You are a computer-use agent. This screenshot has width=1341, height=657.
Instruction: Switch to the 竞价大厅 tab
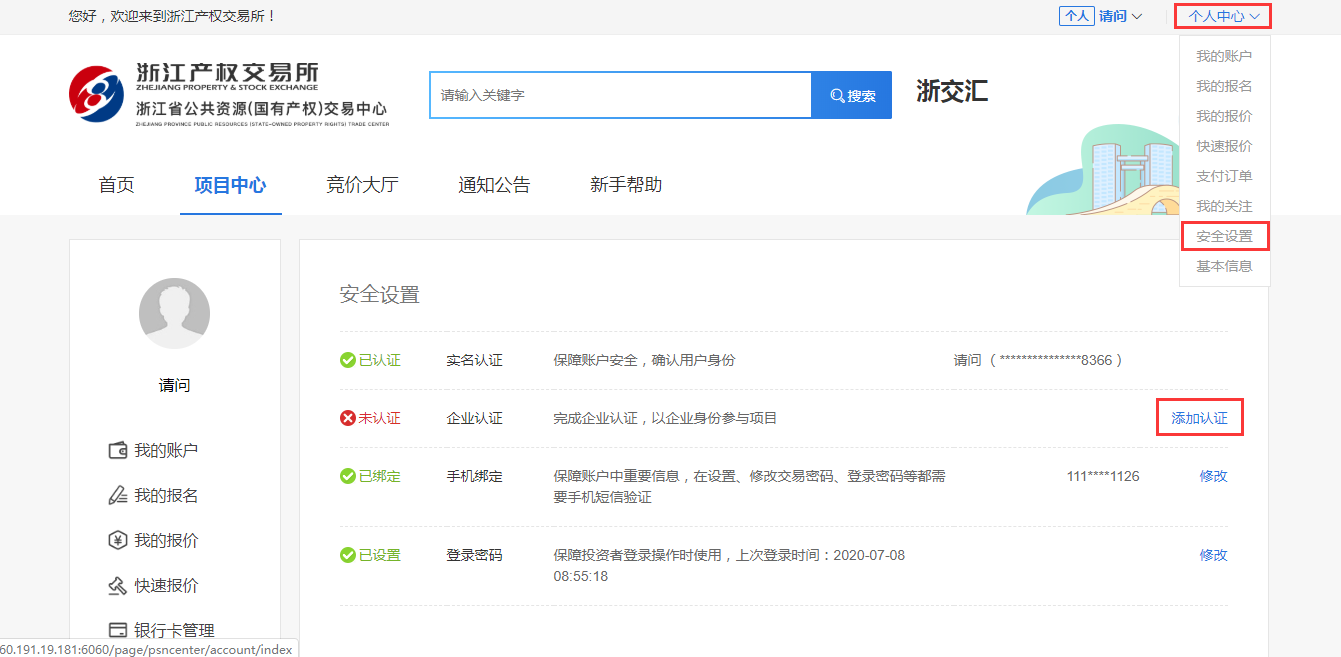pos(362,185)
